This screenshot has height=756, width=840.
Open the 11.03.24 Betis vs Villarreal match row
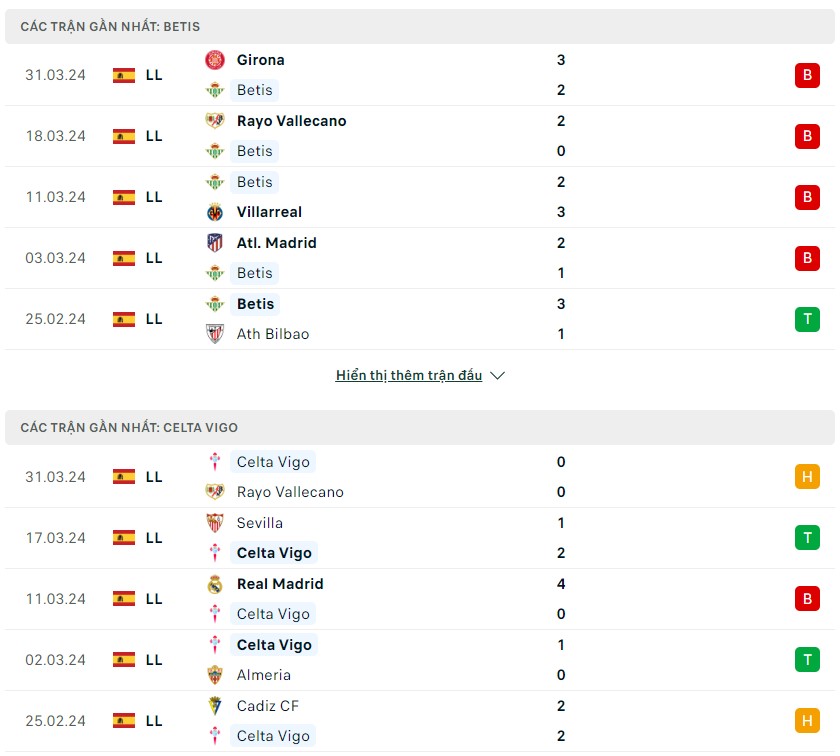click(x=420, y=197)
